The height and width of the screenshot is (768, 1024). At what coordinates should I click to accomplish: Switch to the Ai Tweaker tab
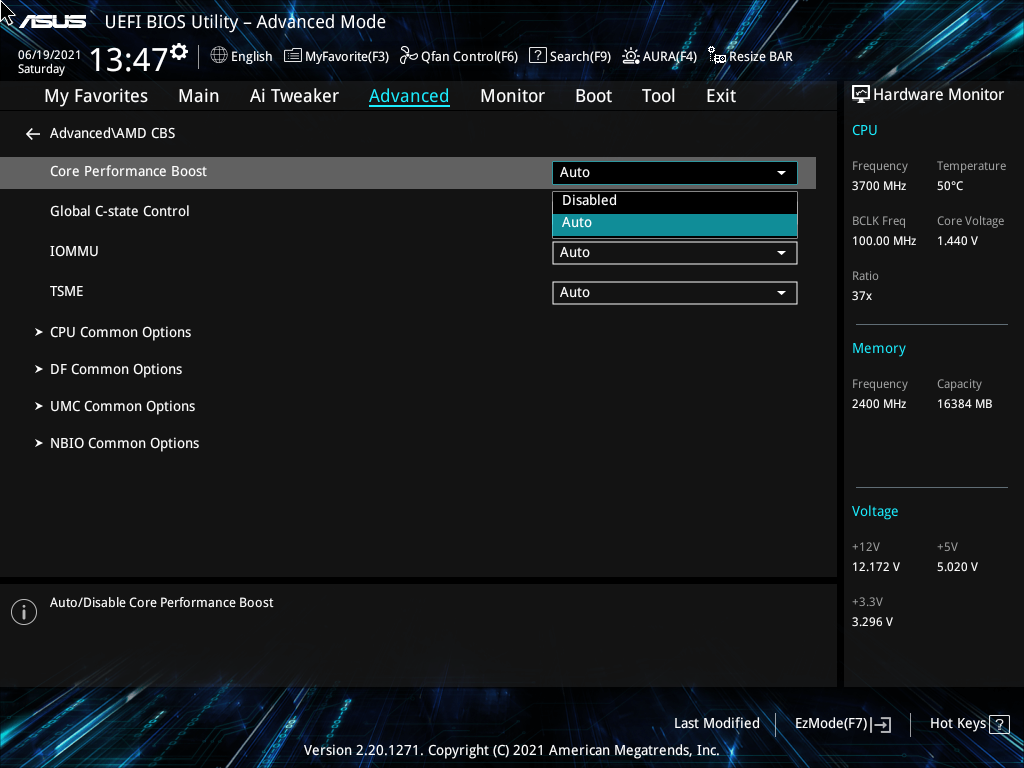pyautogui.click(x=294, y=95)
